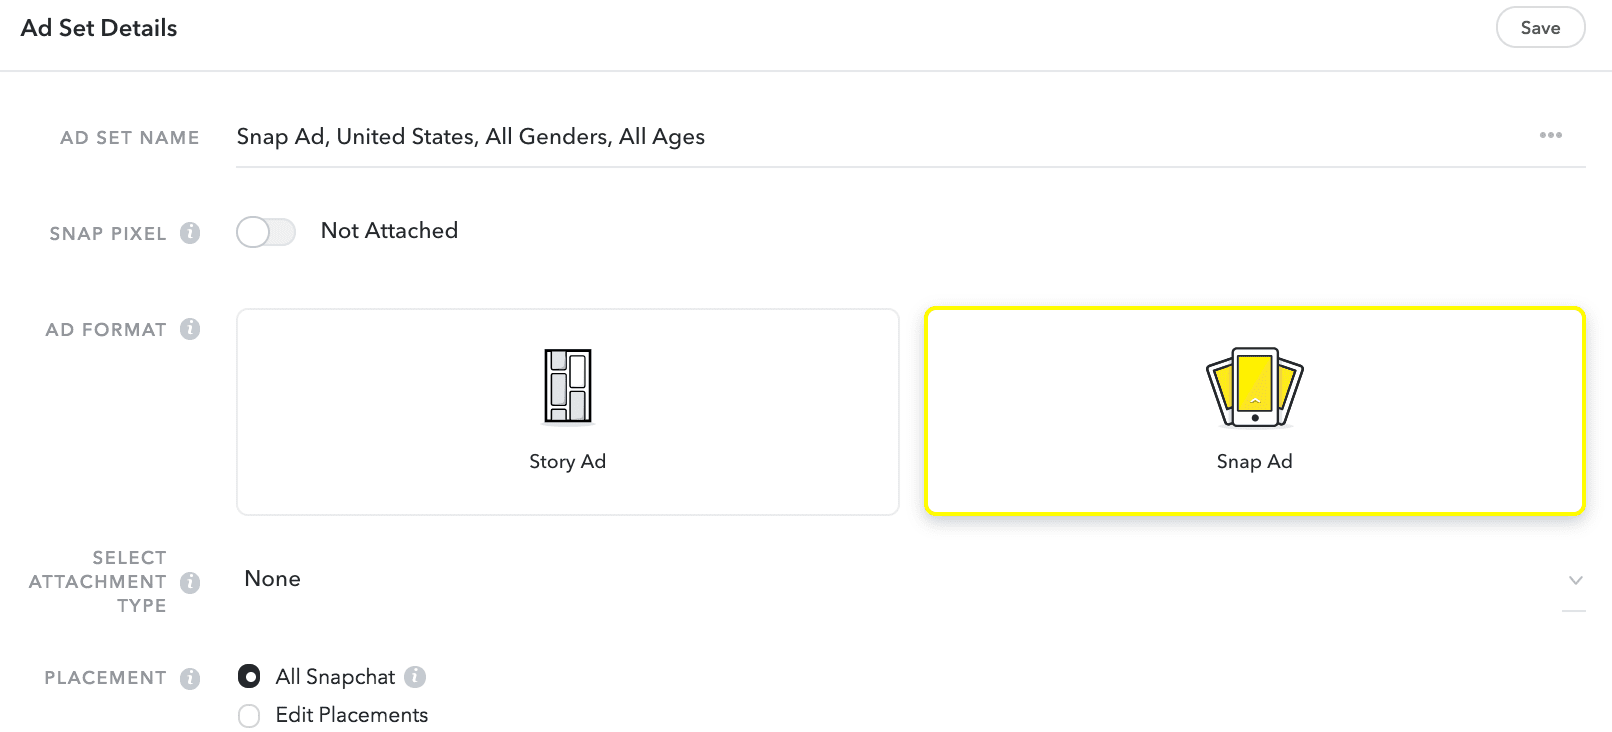This screenshot has height=732, width=1612.
Task: Select the All Snapchat radio button
Action: (x=249, y=677)
